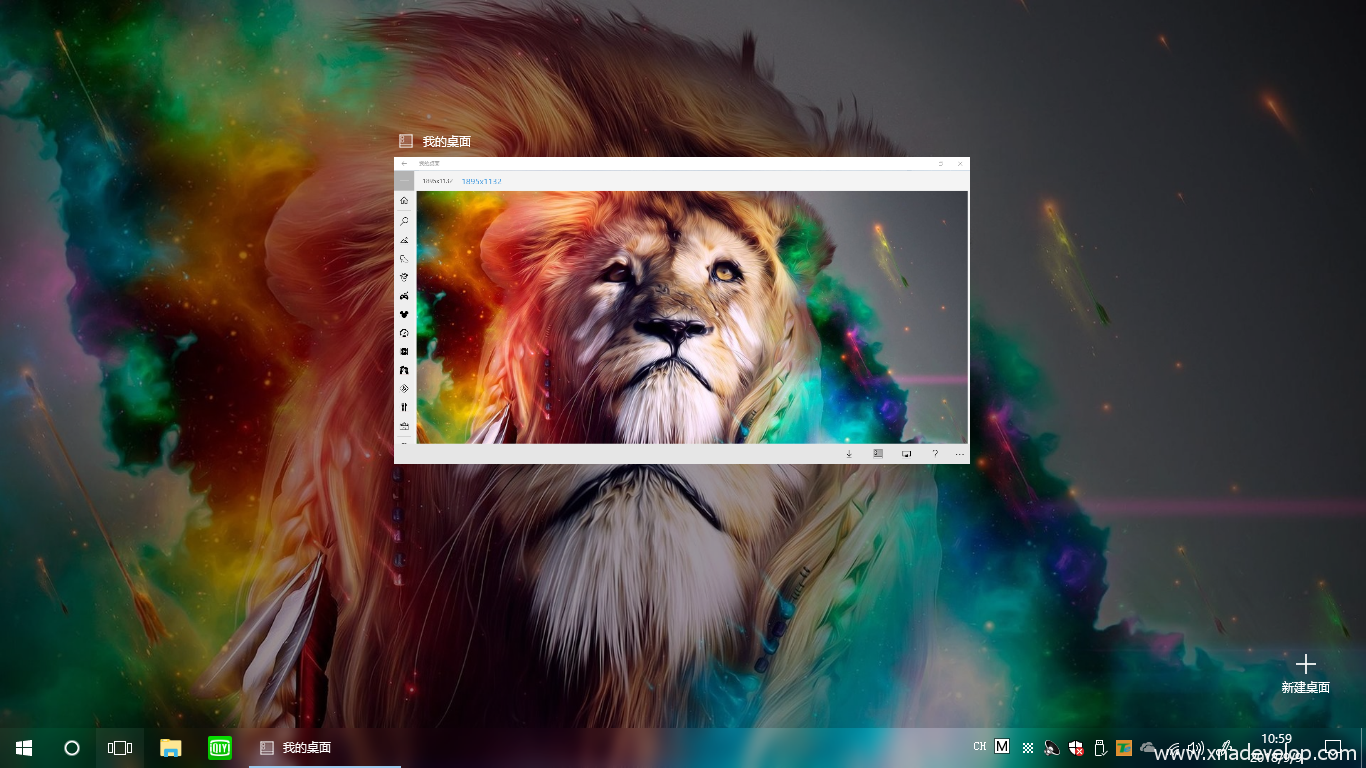The image size is (1366, 768).
Task: Select the landscape category icon in the sidebar
Action: (x=404, y=240)
